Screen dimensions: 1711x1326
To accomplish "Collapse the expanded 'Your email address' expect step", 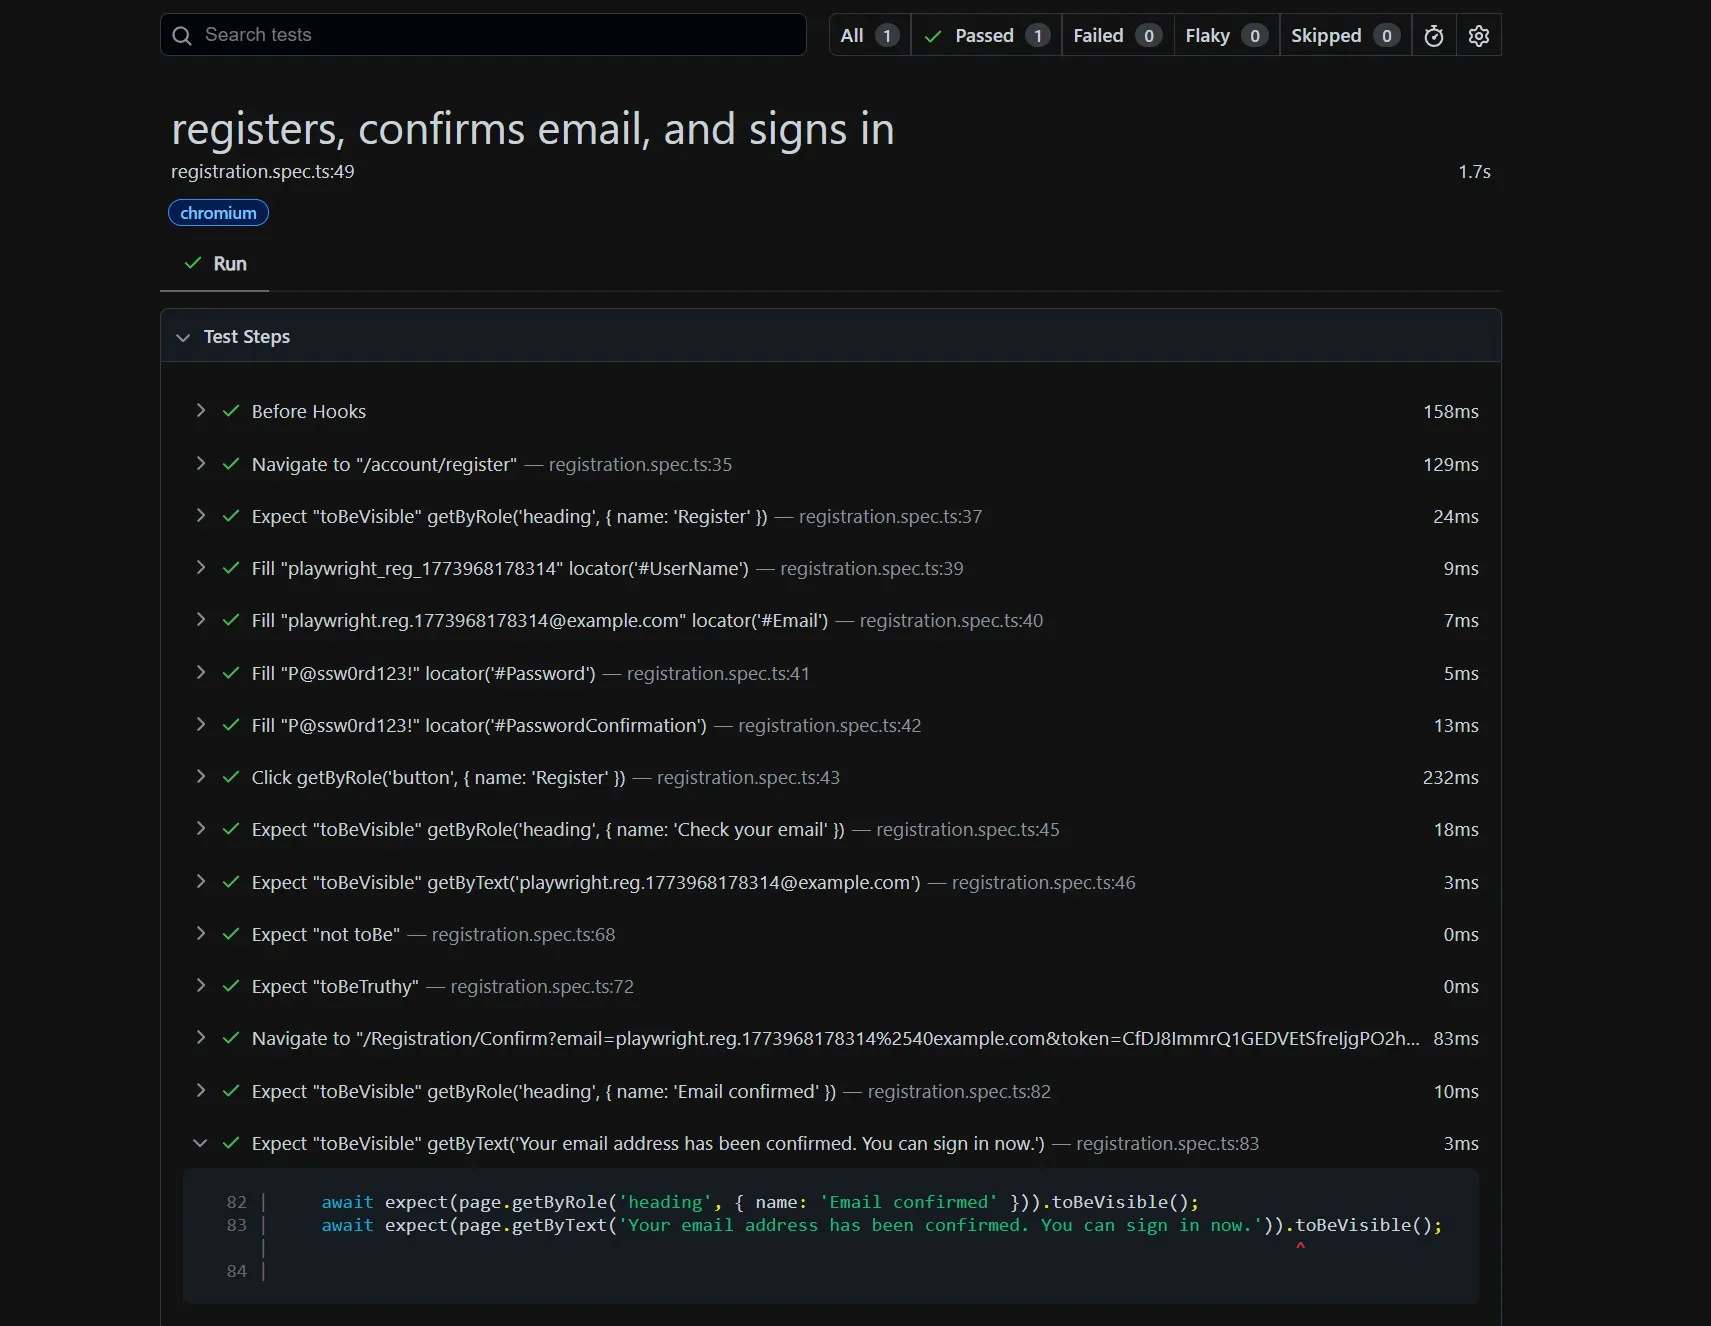I will (201, 1143).
